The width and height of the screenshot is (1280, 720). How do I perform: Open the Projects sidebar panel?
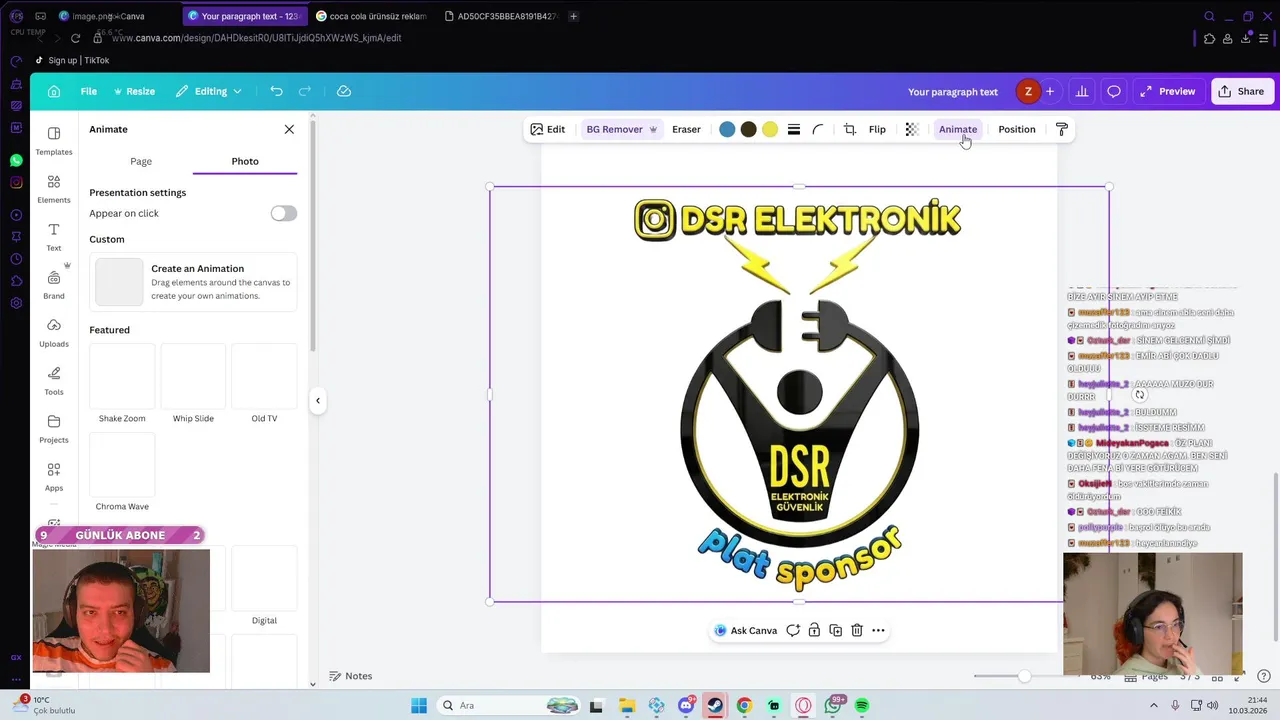54,429
